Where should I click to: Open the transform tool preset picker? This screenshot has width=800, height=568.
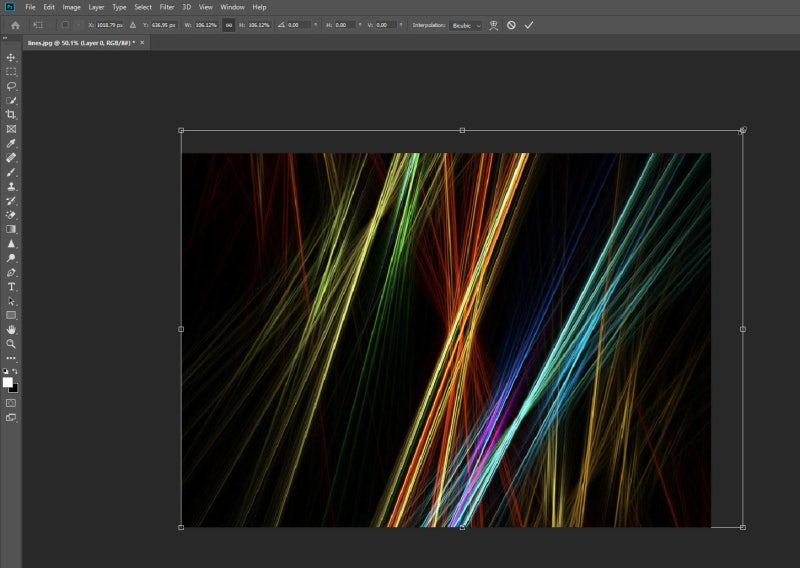point(38,25)
